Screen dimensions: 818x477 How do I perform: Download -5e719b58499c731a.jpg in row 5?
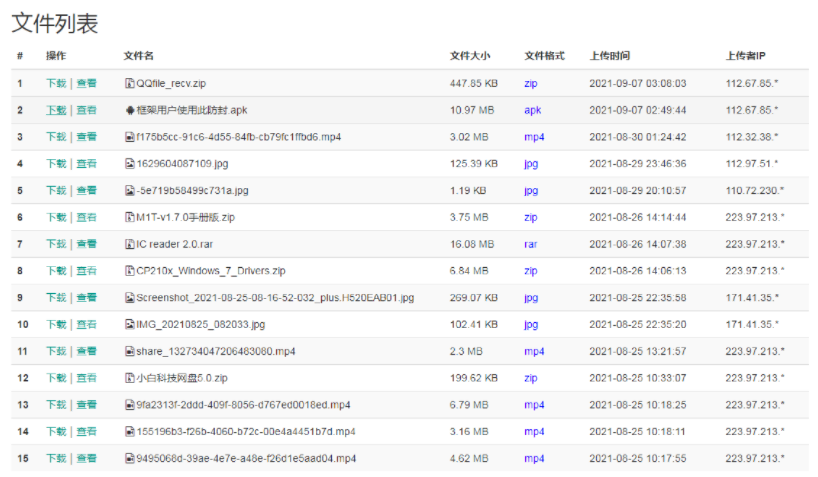56,190
